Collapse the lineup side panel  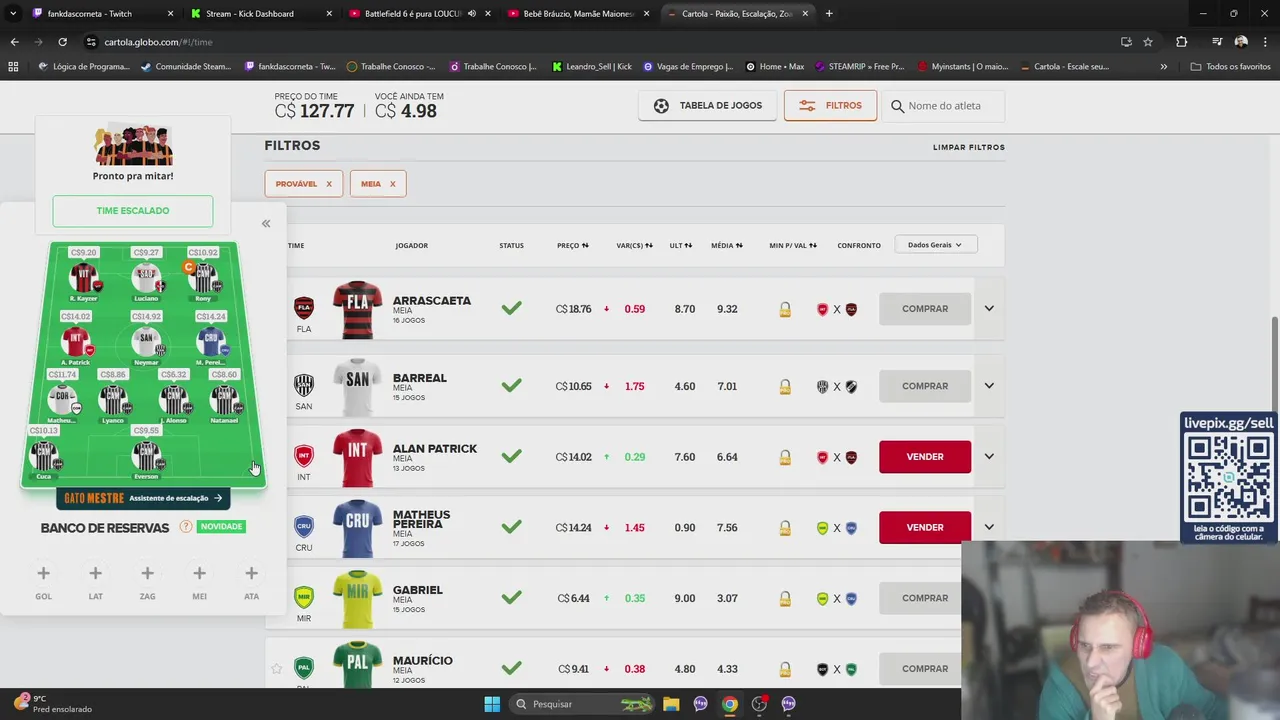point(266,223)
